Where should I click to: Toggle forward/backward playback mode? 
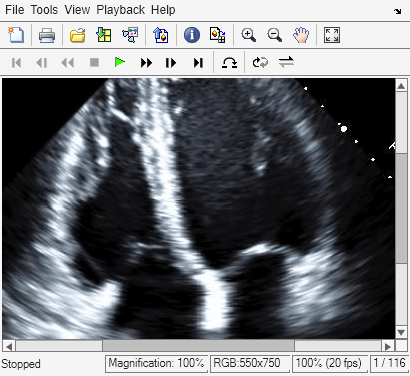286,62
